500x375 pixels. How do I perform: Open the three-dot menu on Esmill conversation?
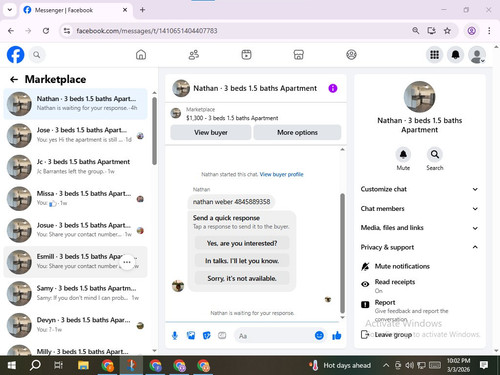click(x=127, y=262)
